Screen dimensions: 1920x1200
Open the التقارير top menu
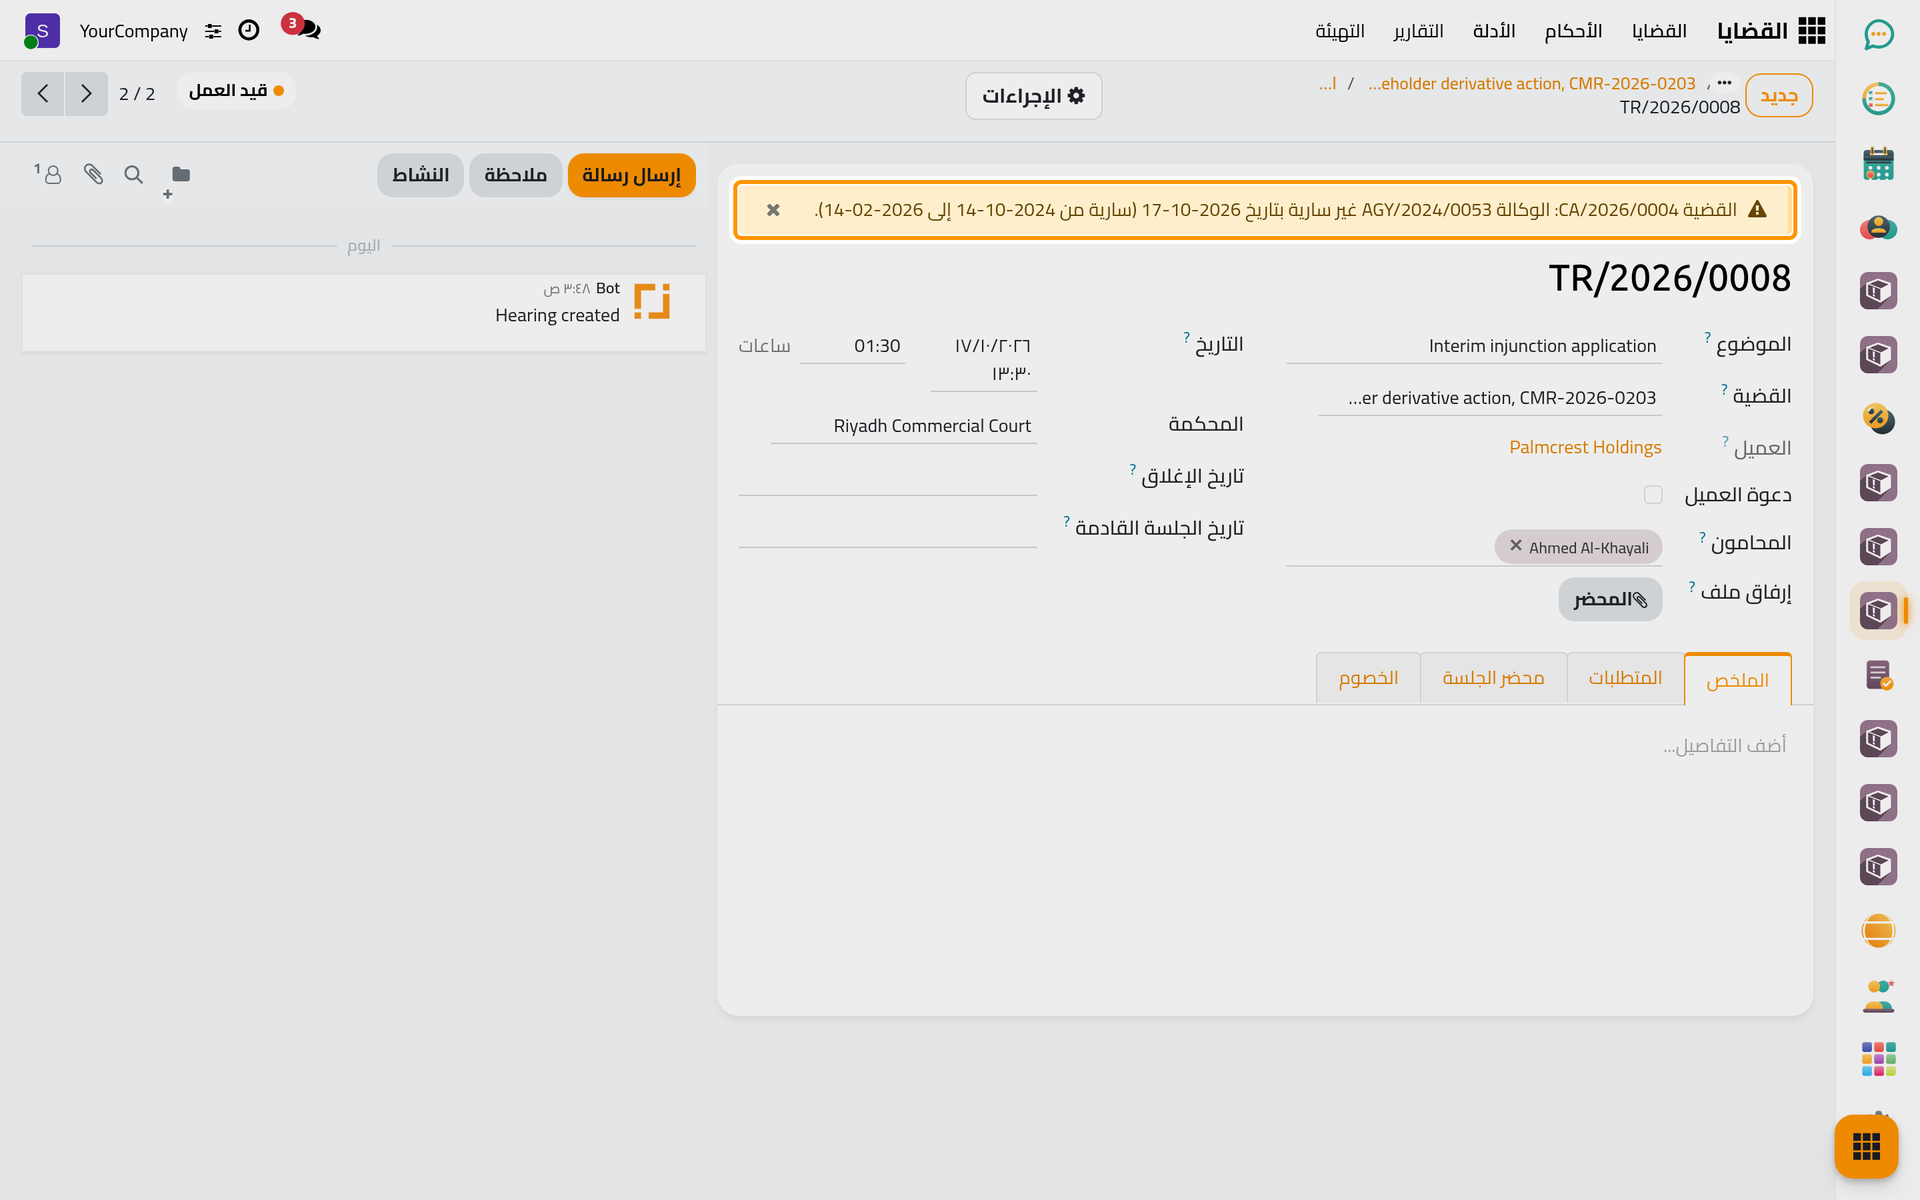click(x=1418, y=31)
